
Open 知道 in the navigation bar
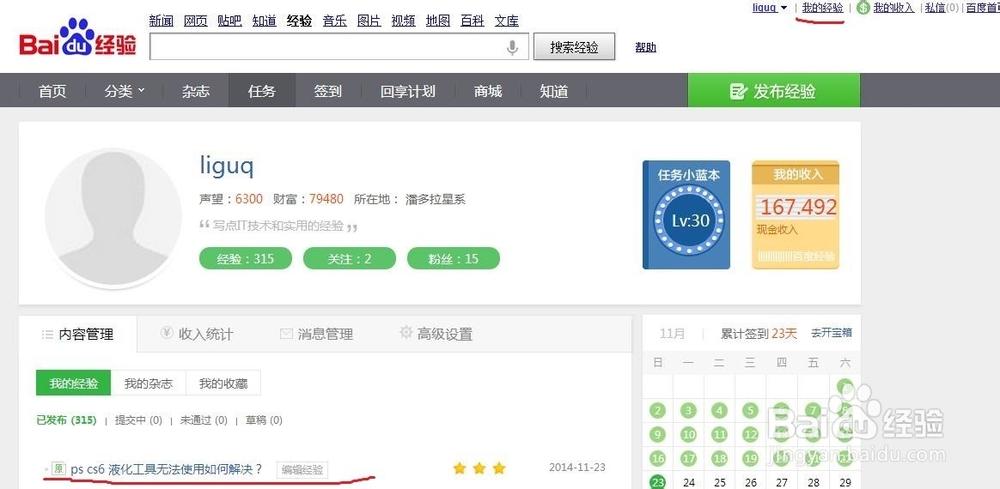[554, 91]
